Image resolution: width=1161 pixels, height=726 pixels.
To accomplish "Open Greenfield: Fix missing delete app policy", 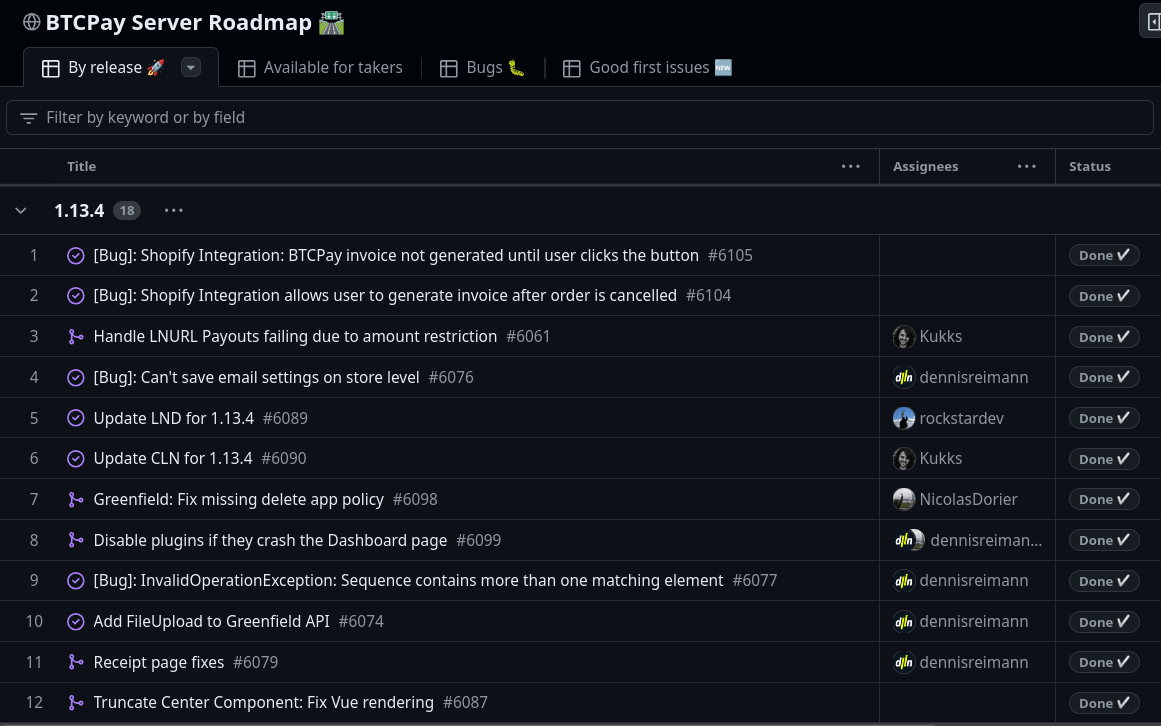I will pos(238,500).
